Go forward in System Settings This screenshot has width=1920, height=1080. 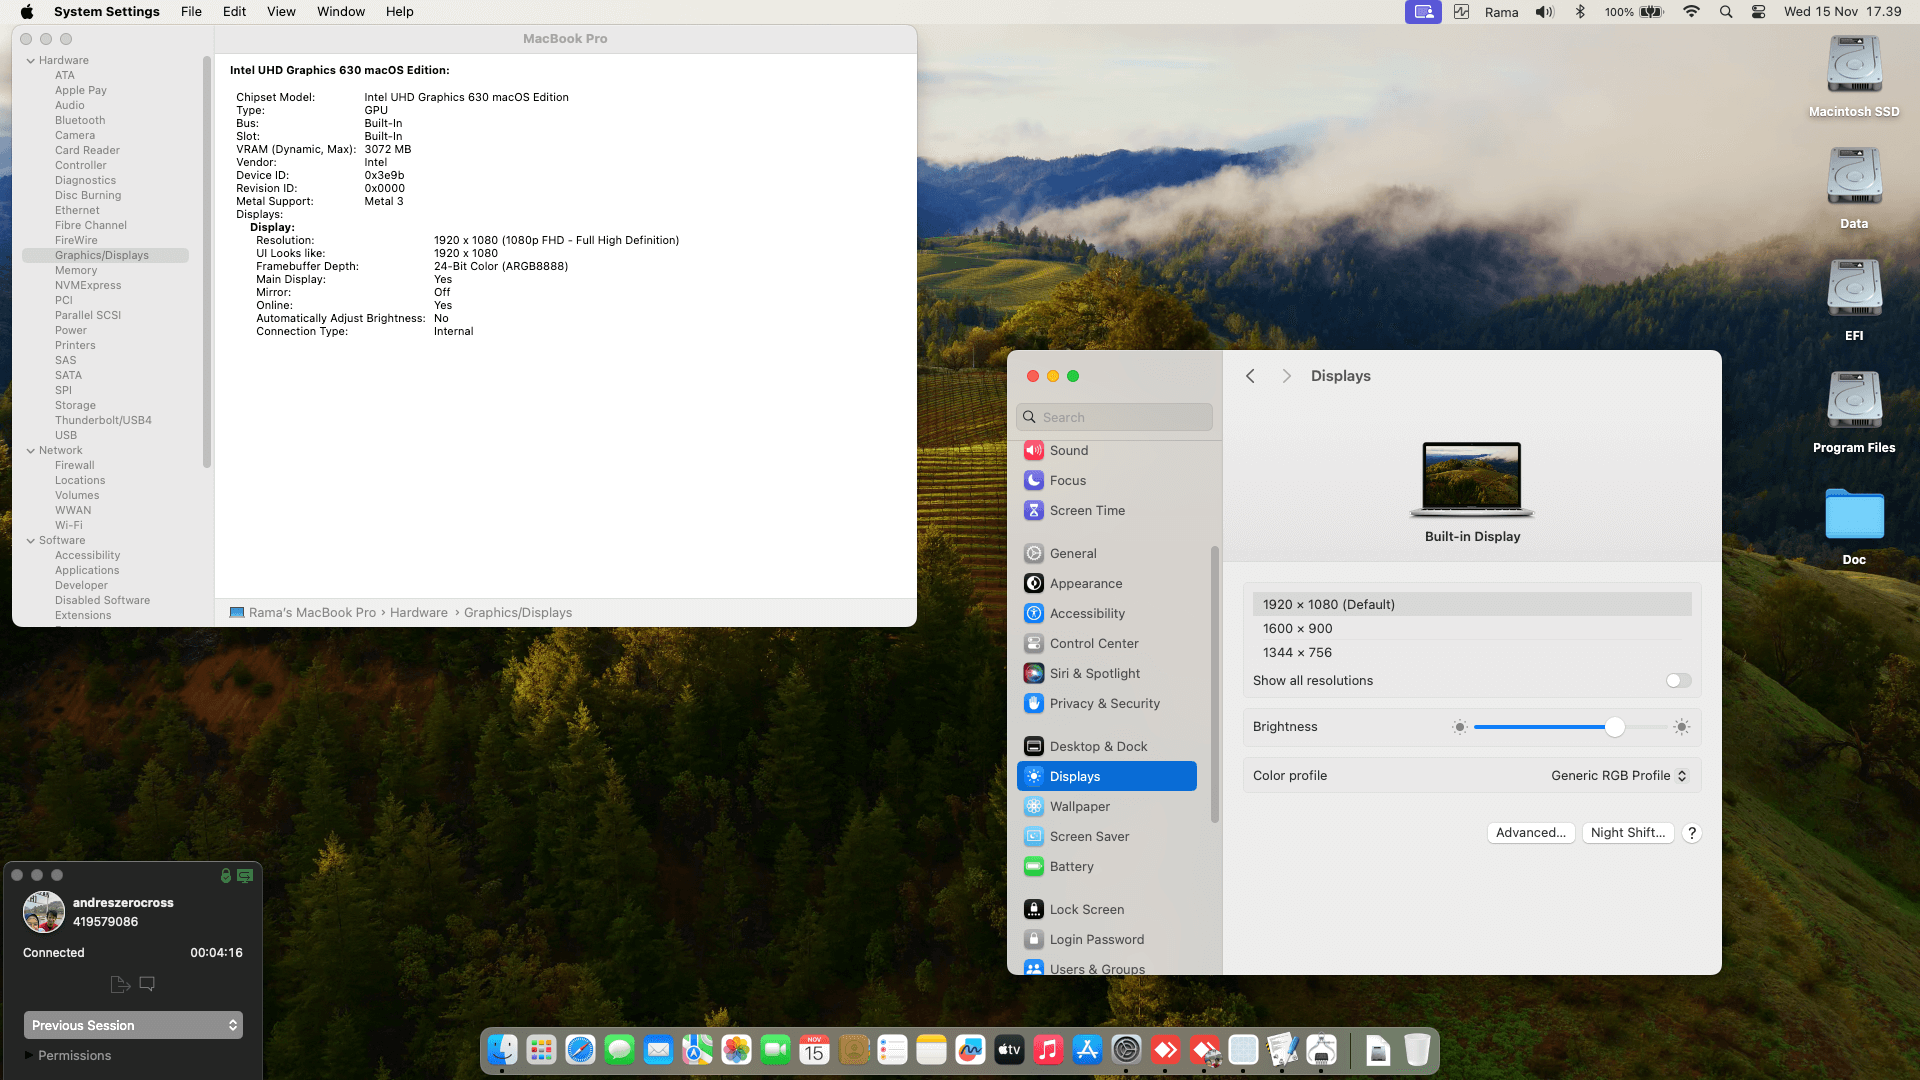click(1287, 376)
